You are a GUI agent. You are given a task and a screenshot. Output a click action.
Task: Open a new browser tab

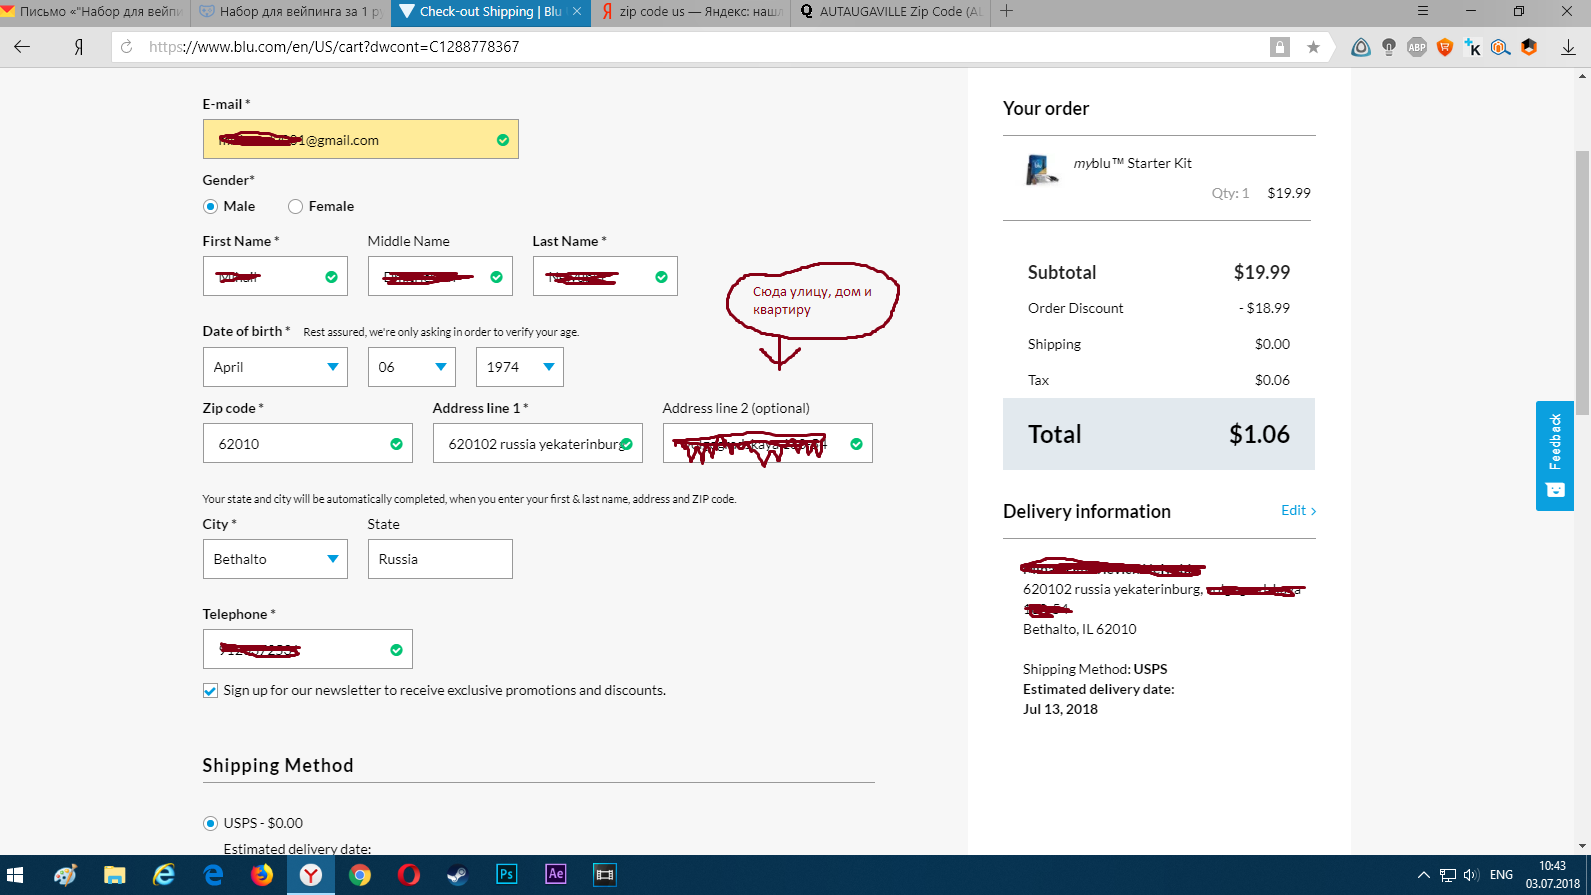[x=1007, y=11]
